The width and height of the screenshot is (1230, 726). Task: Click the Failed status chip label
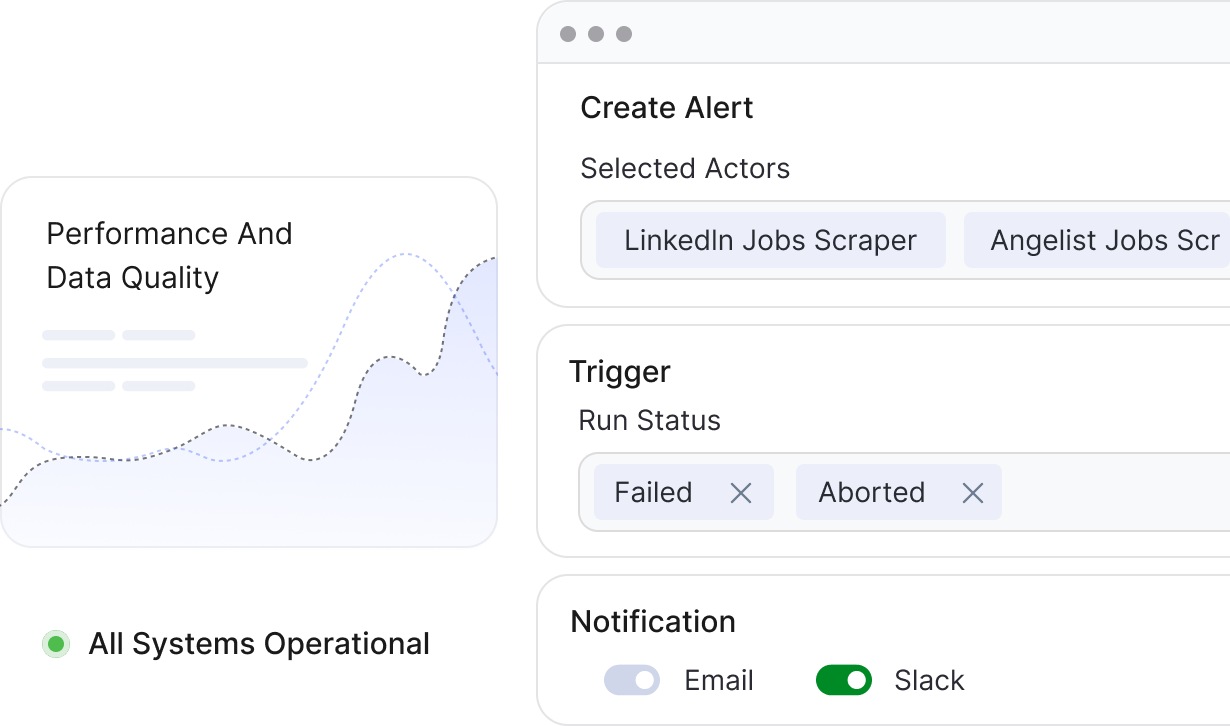653,492
